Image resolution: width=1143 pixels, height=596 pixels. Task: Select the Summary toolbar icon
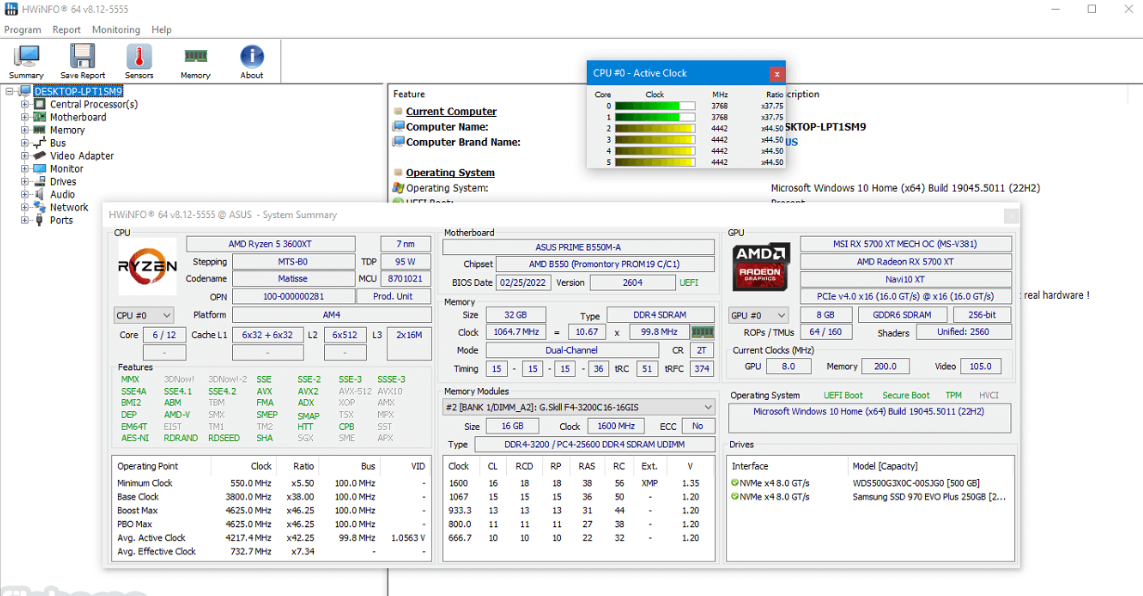pyautogui.click(x=26, y=60)
